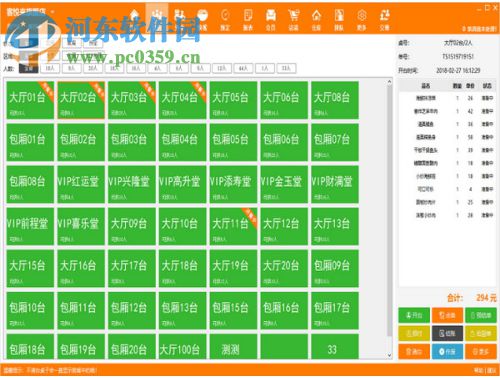
Task: Filter tables by 20人 capacity
Action: pos(93,69)
